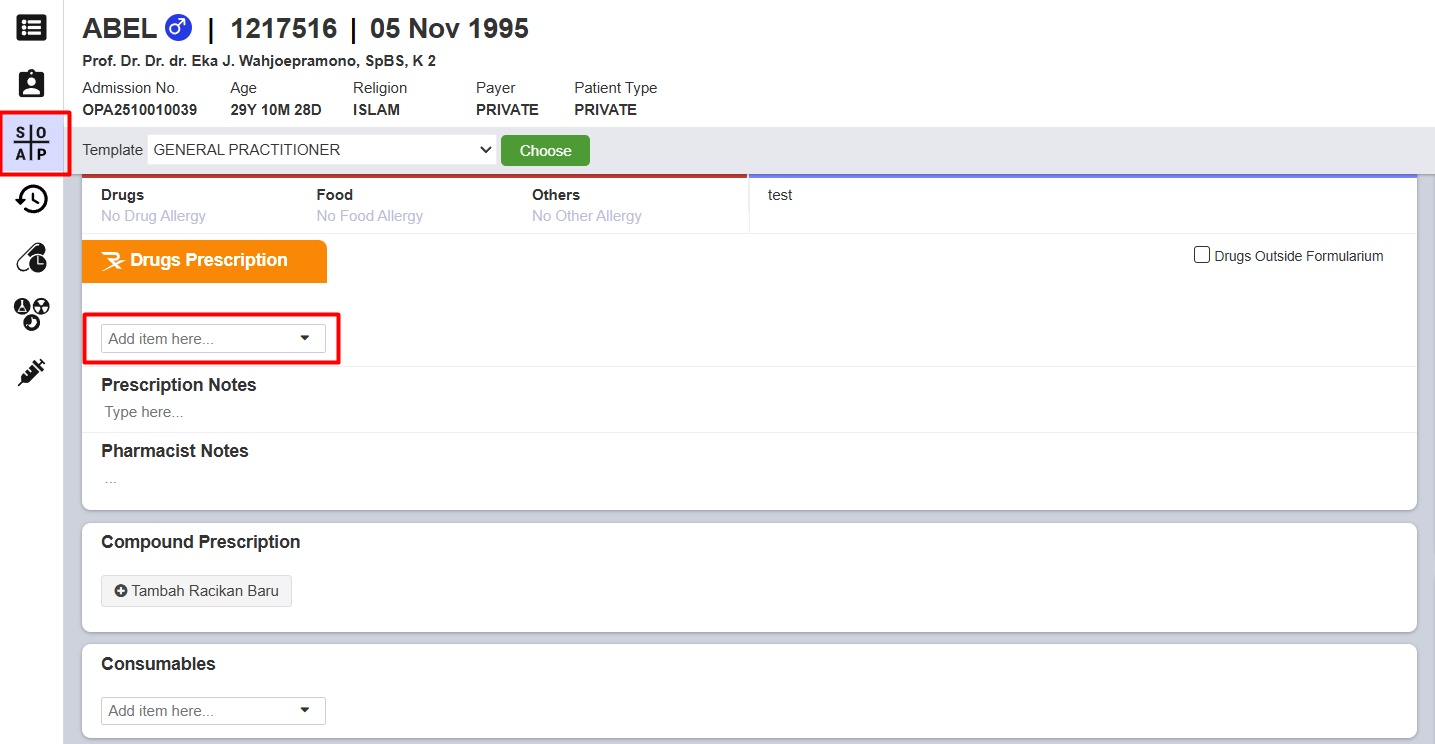Click the Prescription Notes text field

400,412
